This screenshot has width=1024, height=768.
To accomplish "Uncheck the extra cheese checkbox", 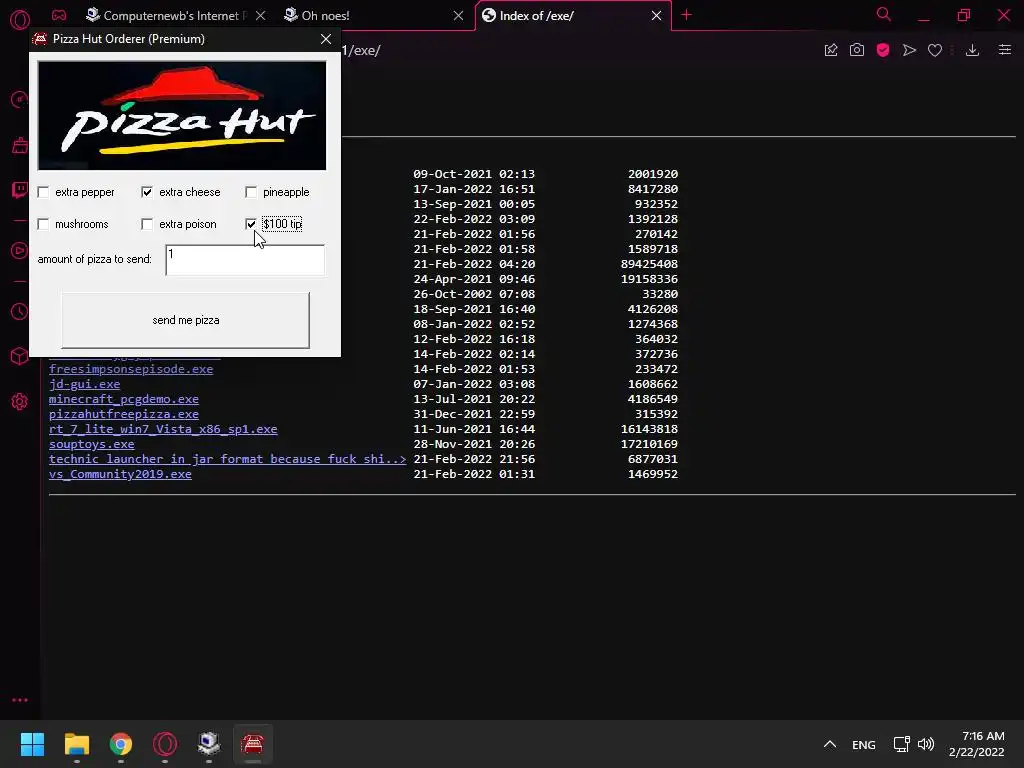I will click(x=147, y=192).
